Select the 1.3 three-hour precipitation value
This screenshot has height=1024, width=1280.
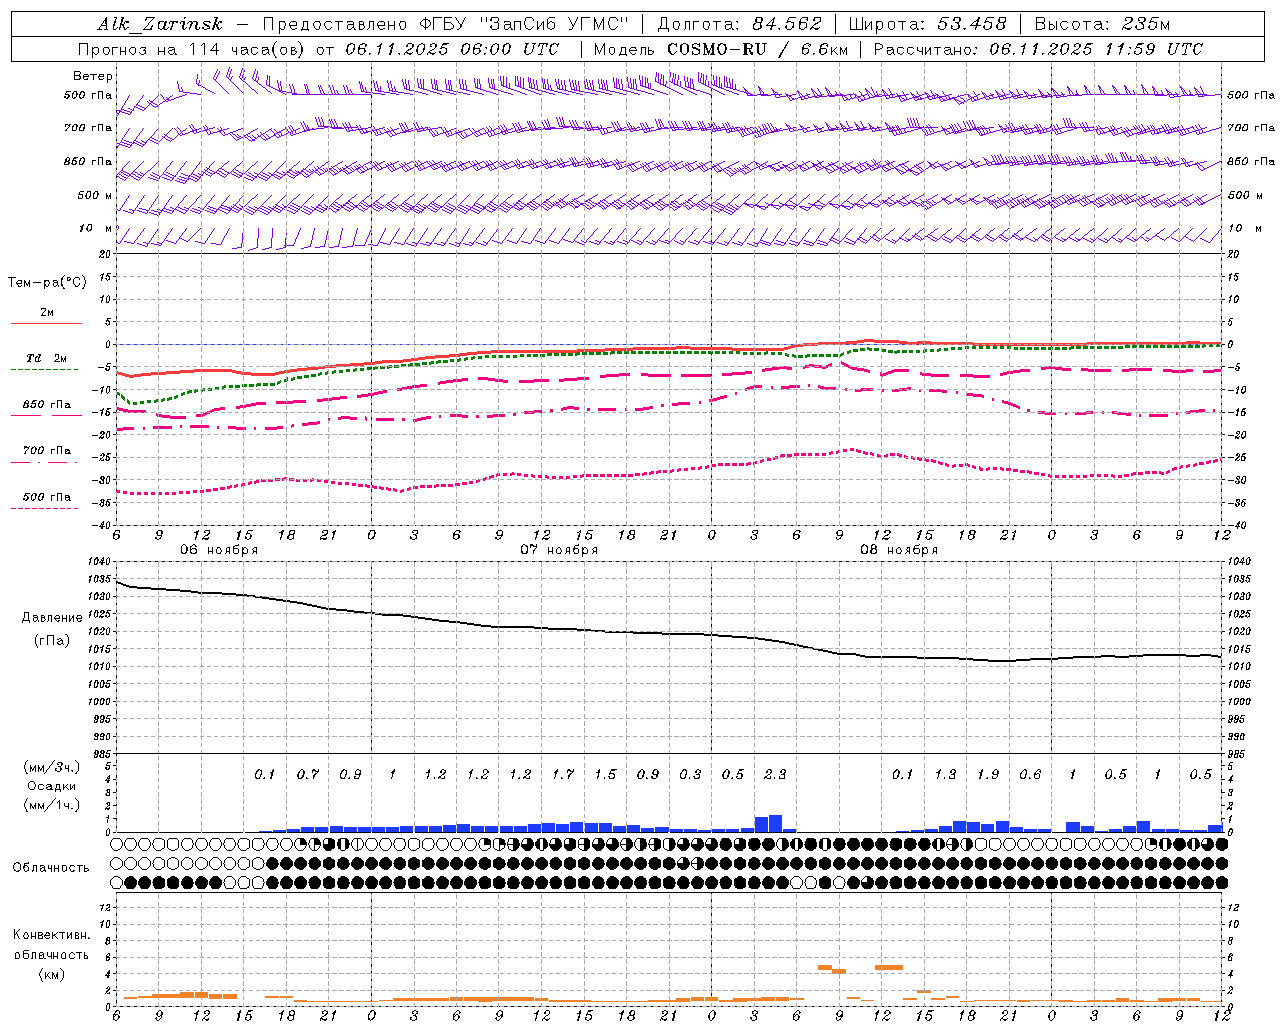(945, 774)
